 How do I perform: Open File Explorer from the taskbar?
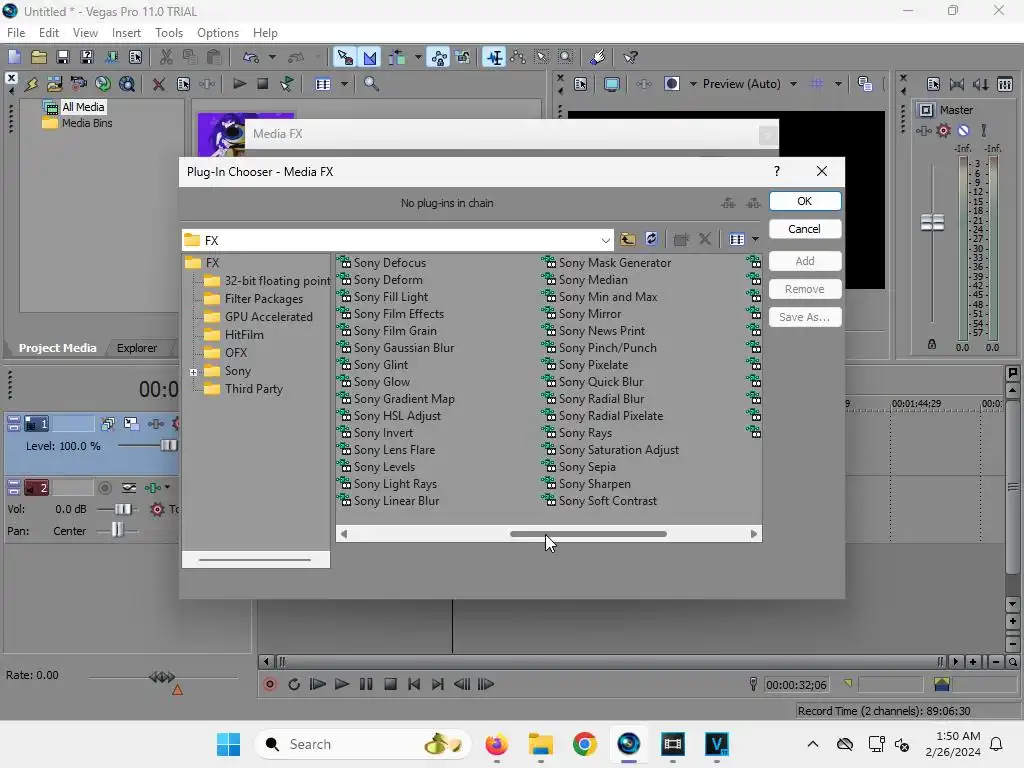[541, 744]
